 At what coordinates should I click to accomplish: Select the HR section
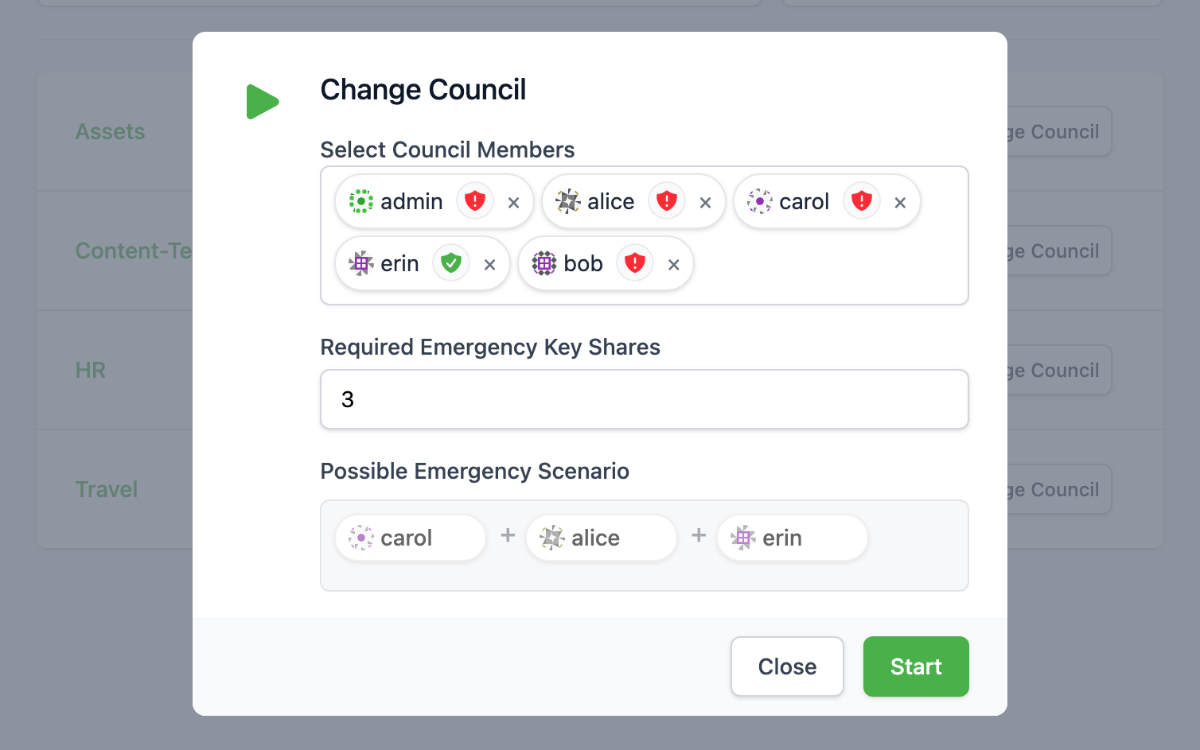[x=90, y=370]
